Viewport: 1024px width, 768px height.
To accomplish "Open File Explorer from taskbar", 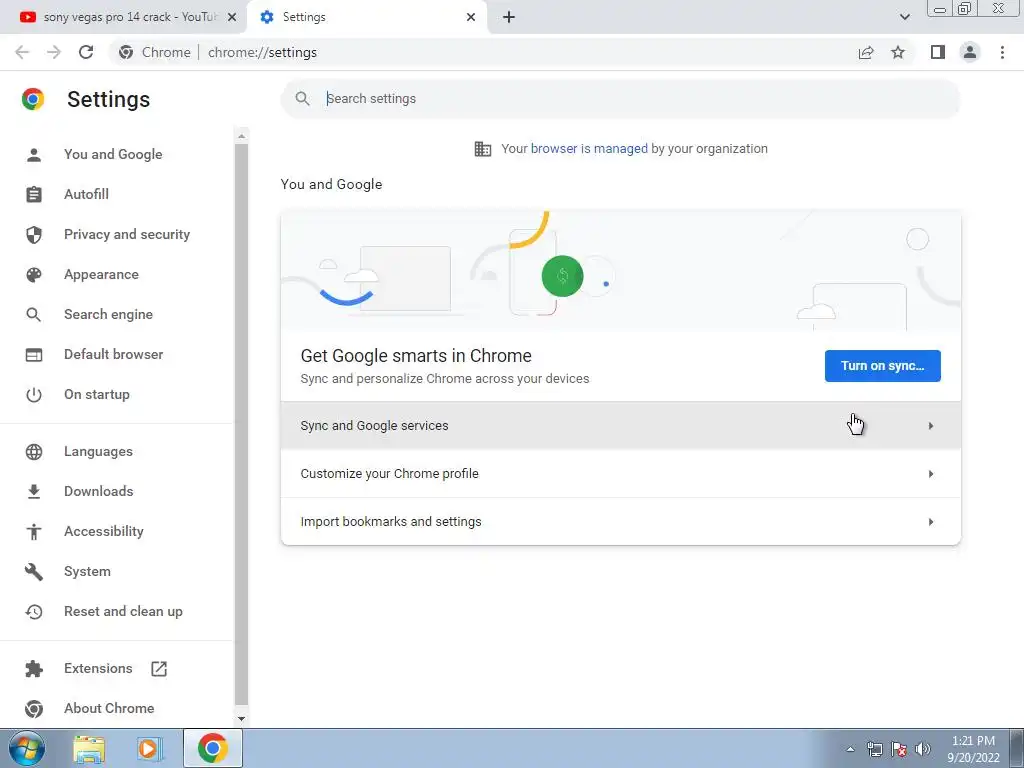I will pos(89,748).
